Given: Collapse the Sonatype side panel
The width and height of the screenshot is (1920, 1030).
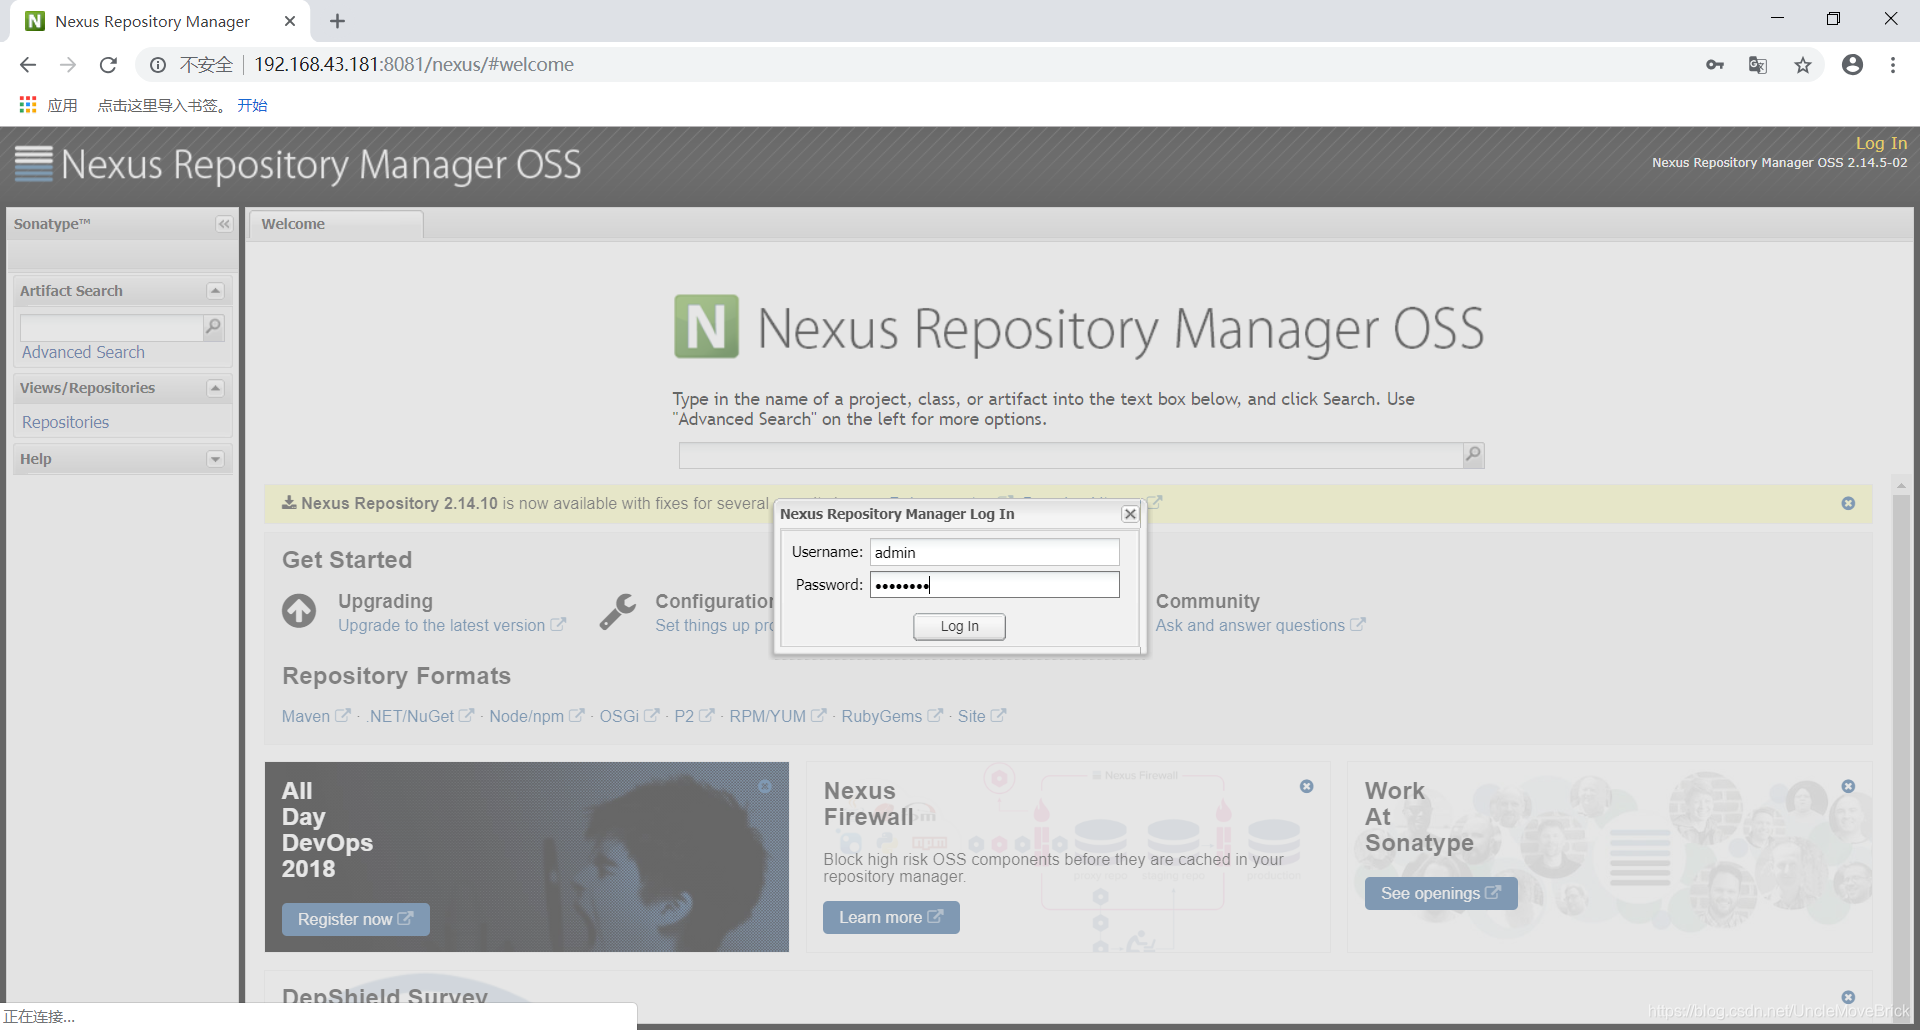Looking at the screenshot, I should coord(224,224).
